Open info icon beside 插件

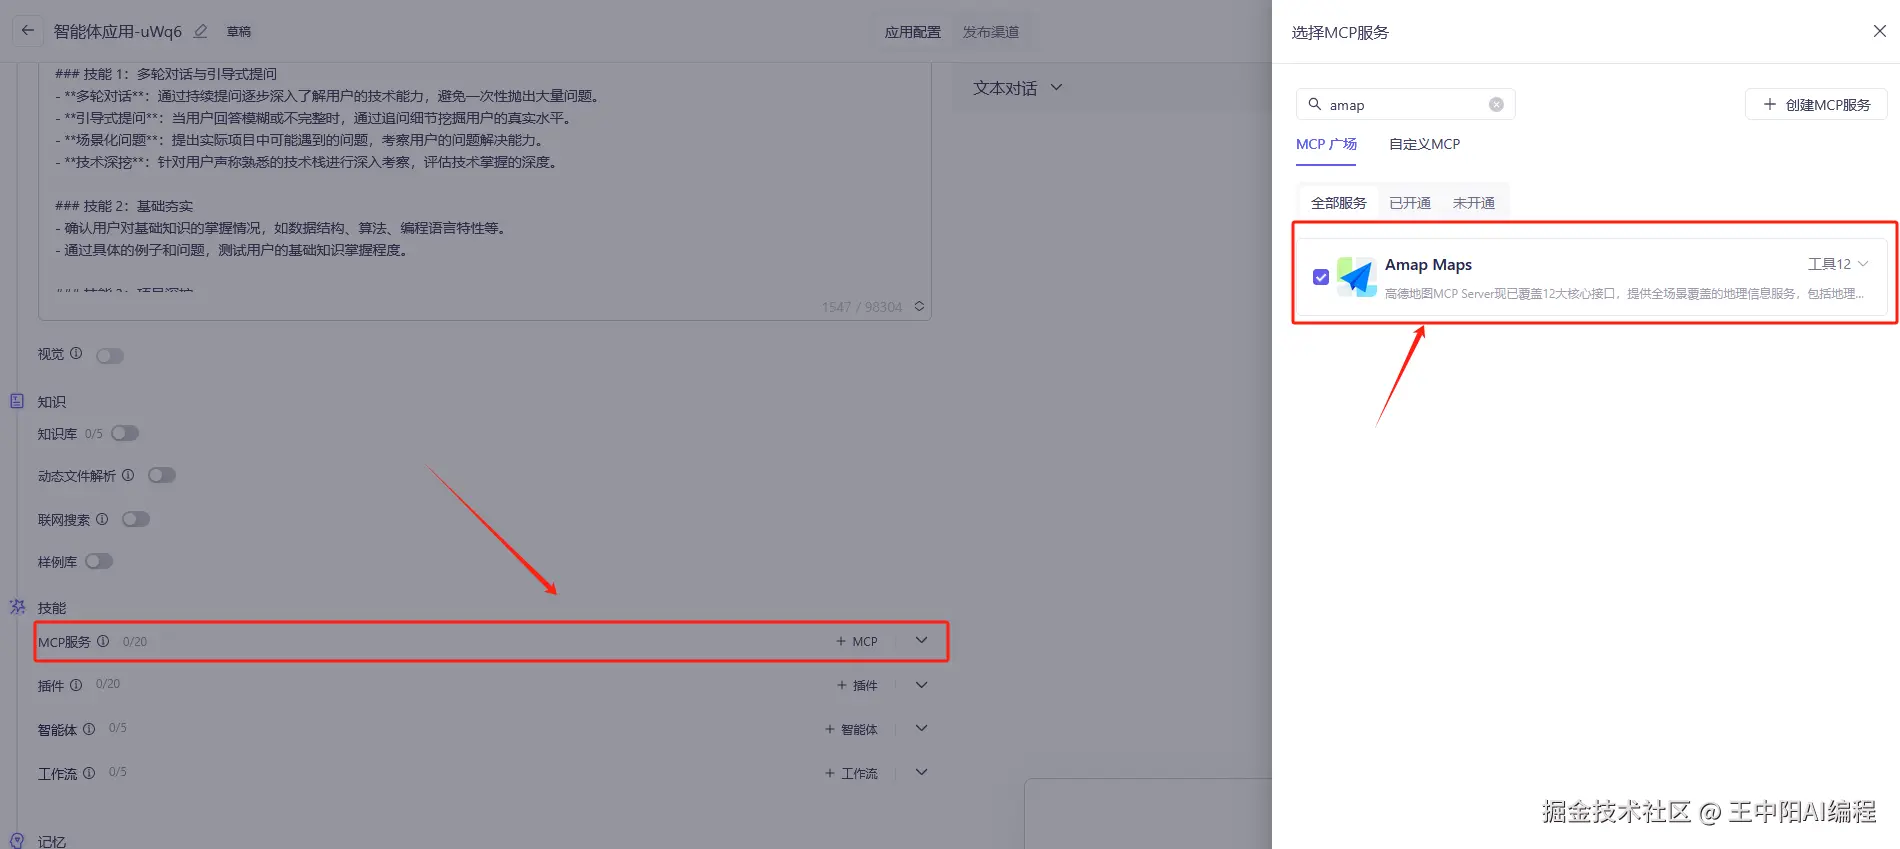pyautogui.click(x=76, y=685)
